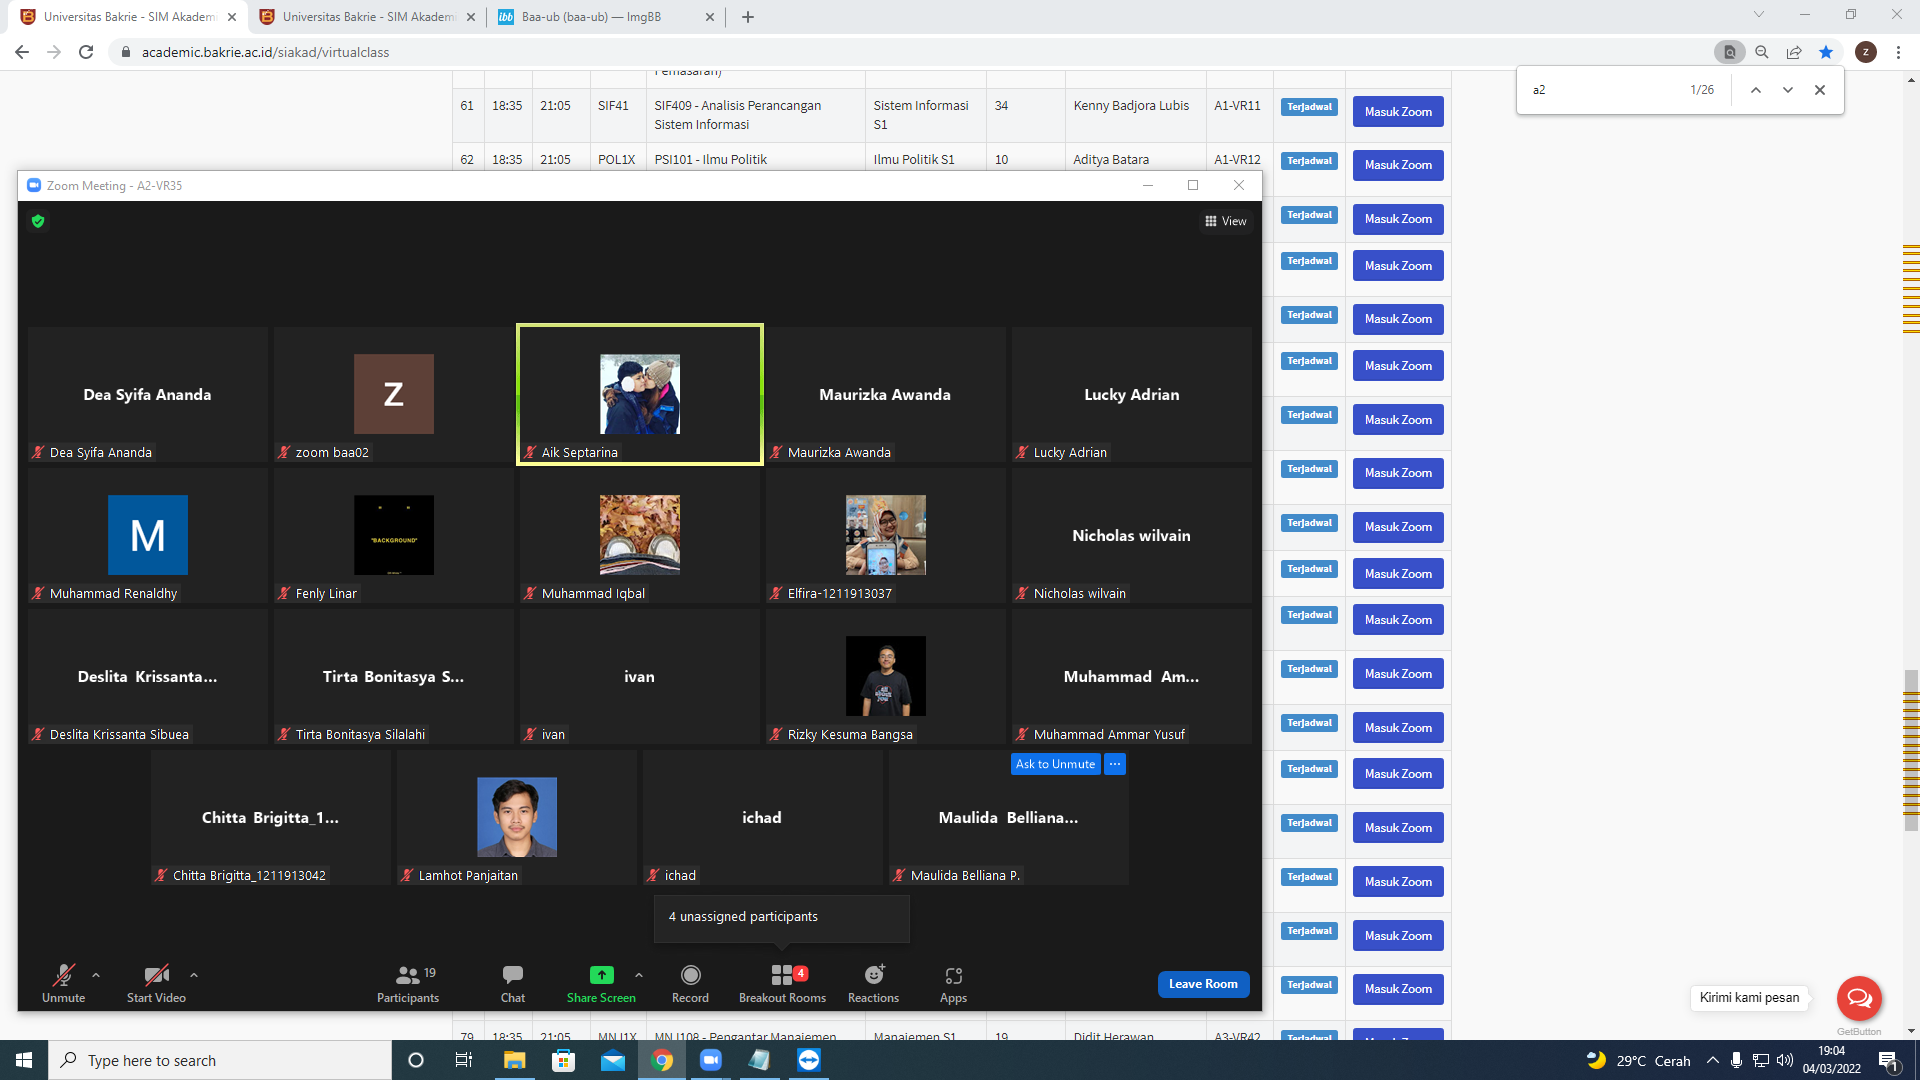Open TeamViewer from the taskbar
Viewport: 1920px width, 1080px height.
809,1060
